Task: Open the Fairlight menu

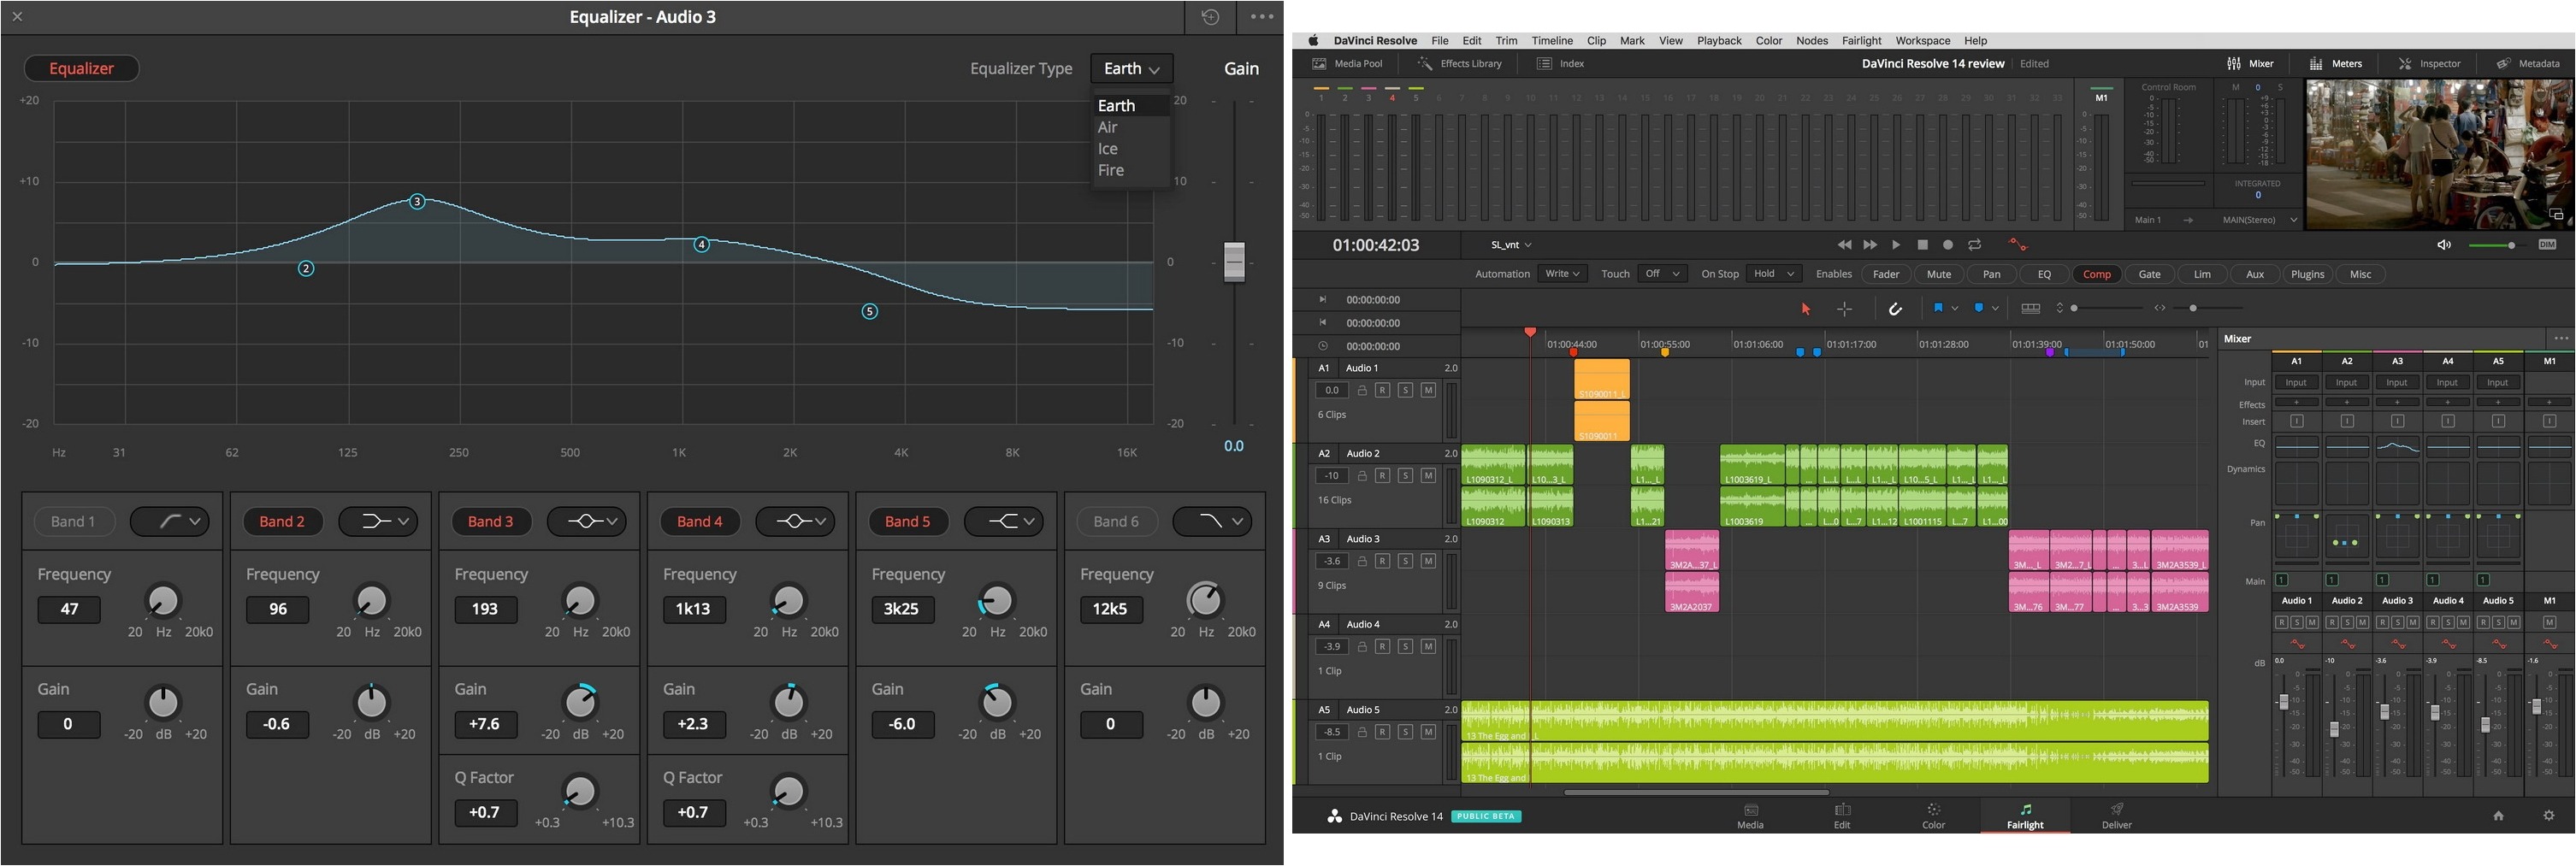Action: coord(1861,41)
